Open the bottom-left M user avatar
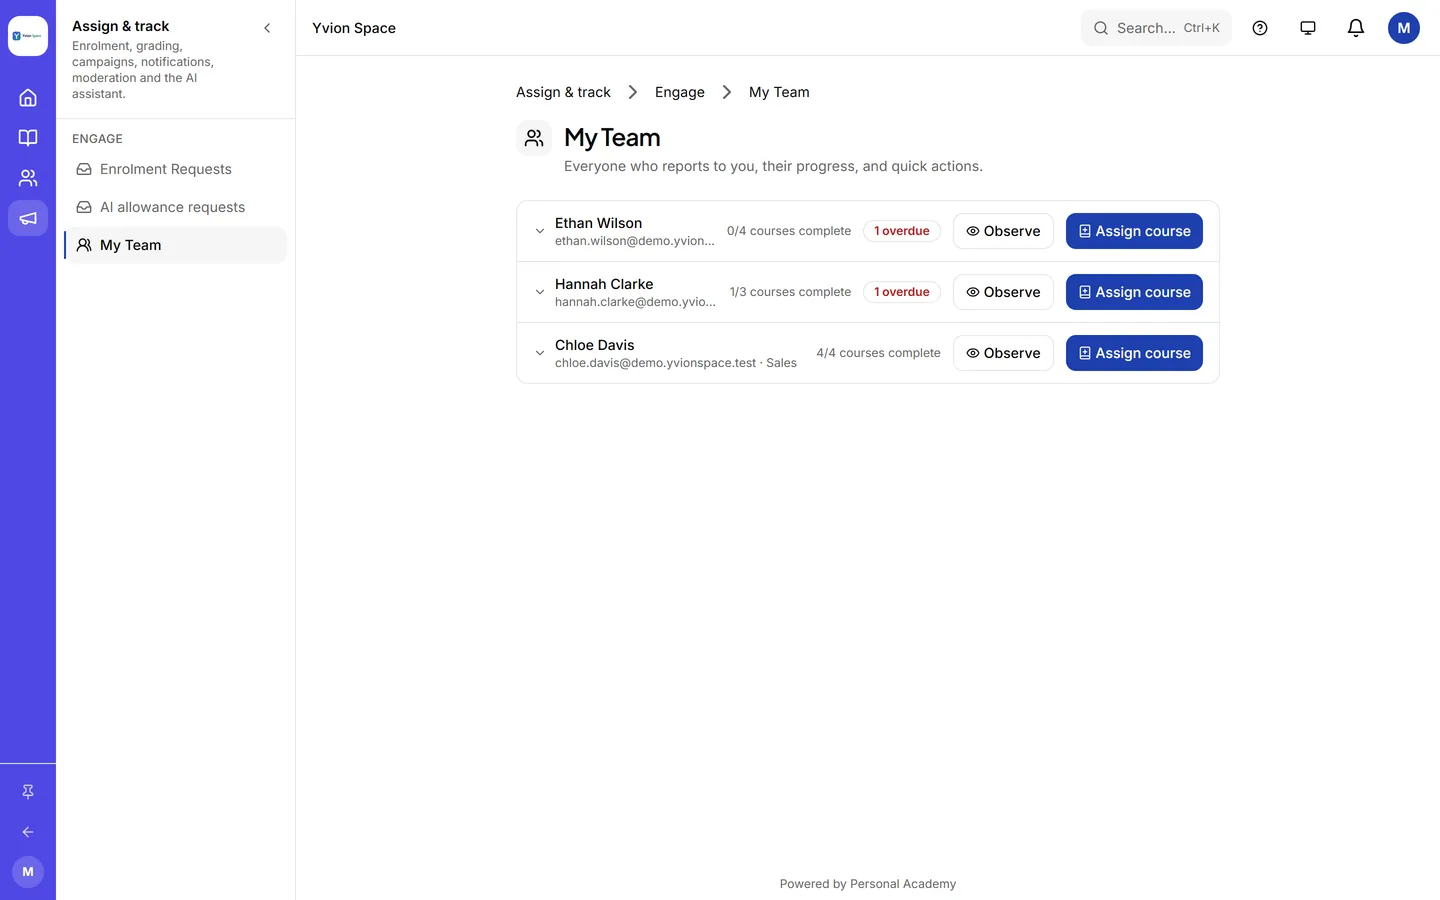Image resolution: width=1440 pixels, height=900 pixels. point(28,872)
